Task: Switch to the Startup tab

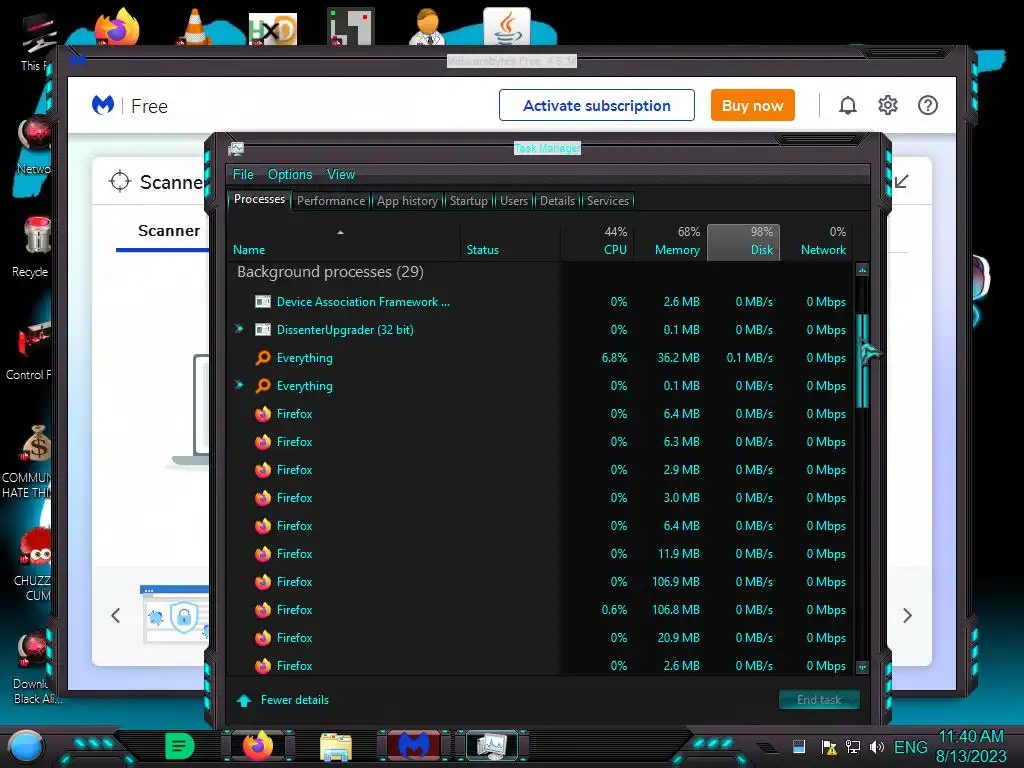Action: point(468,201)
